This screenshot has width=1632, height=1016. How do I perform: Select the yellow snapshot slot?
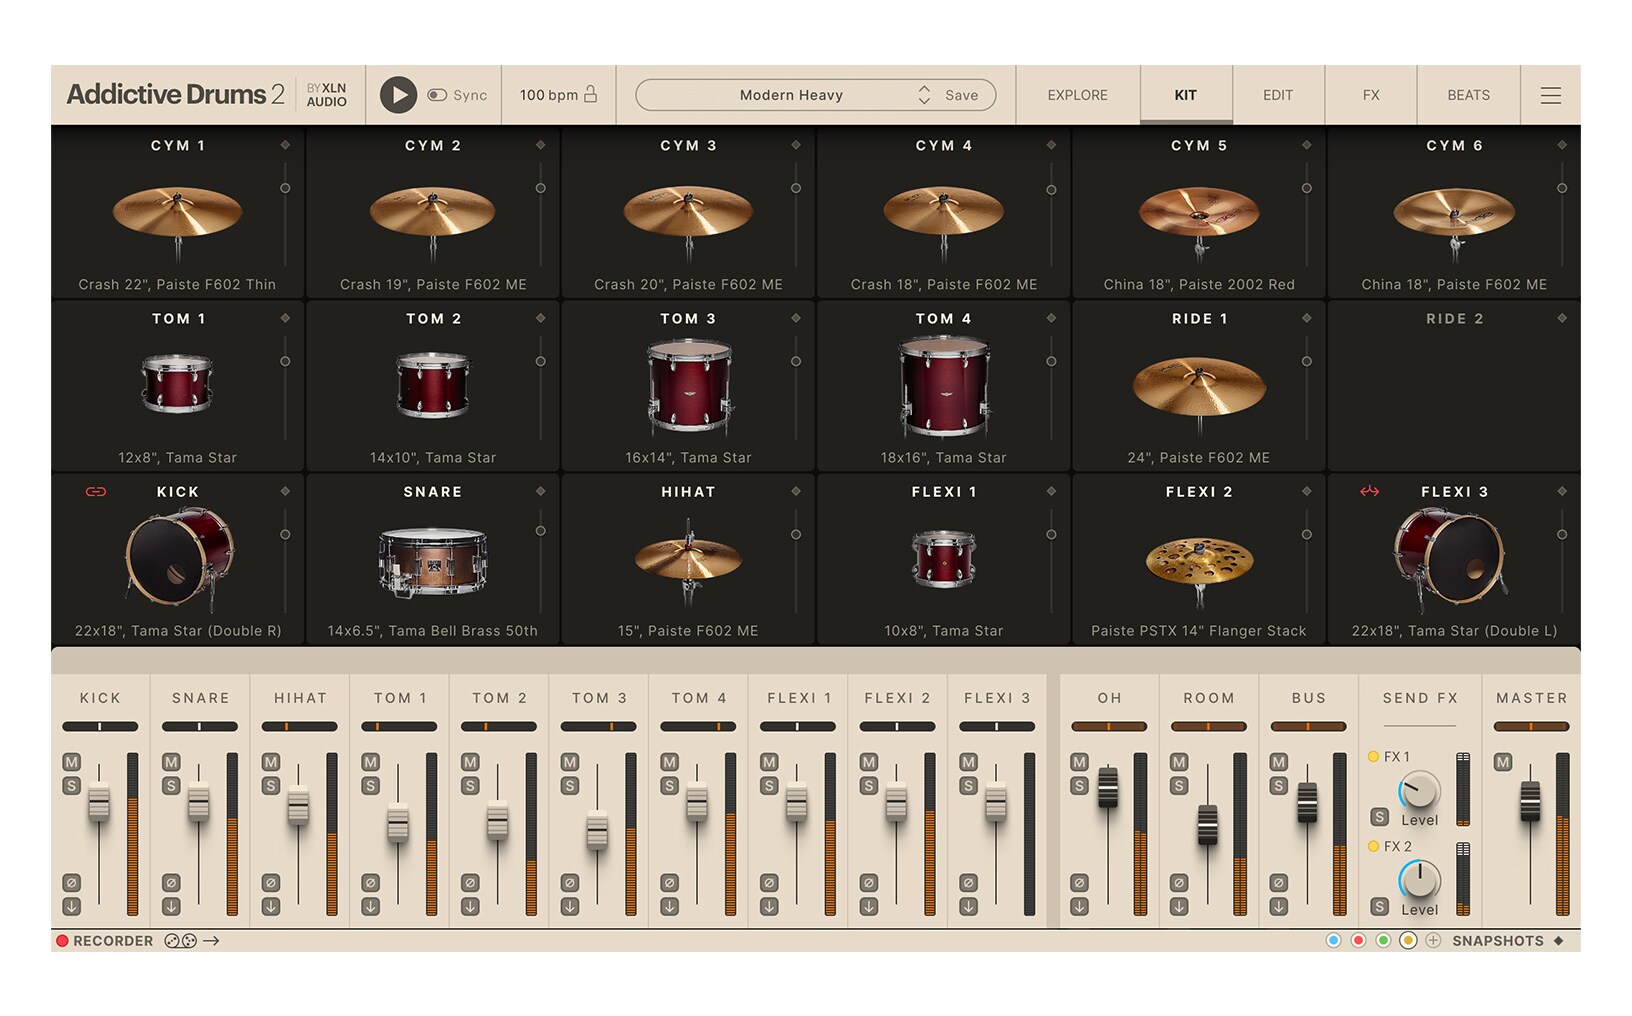coord(1408,941)
